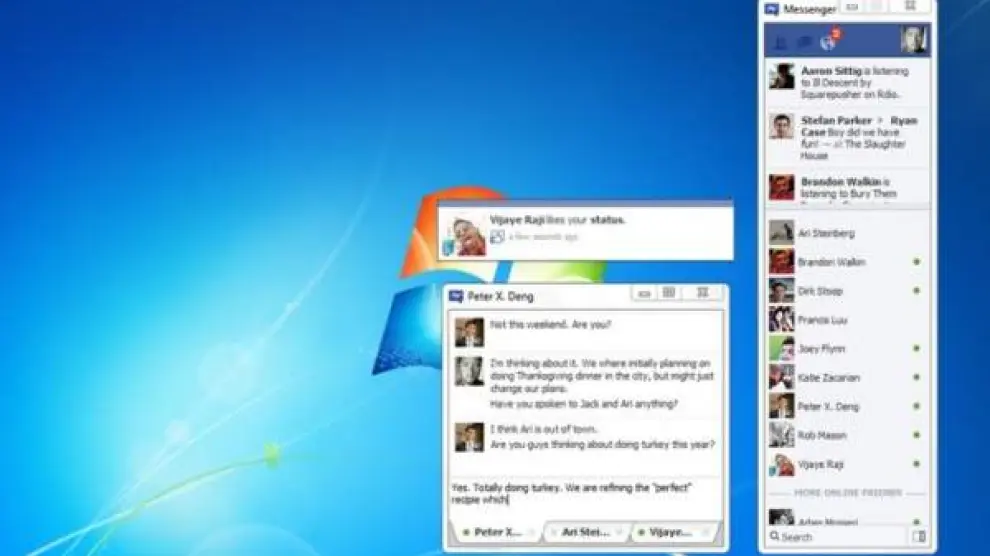
Task: Switch to the Ari Stei... chat tab
Action: [x=584, y=532]
